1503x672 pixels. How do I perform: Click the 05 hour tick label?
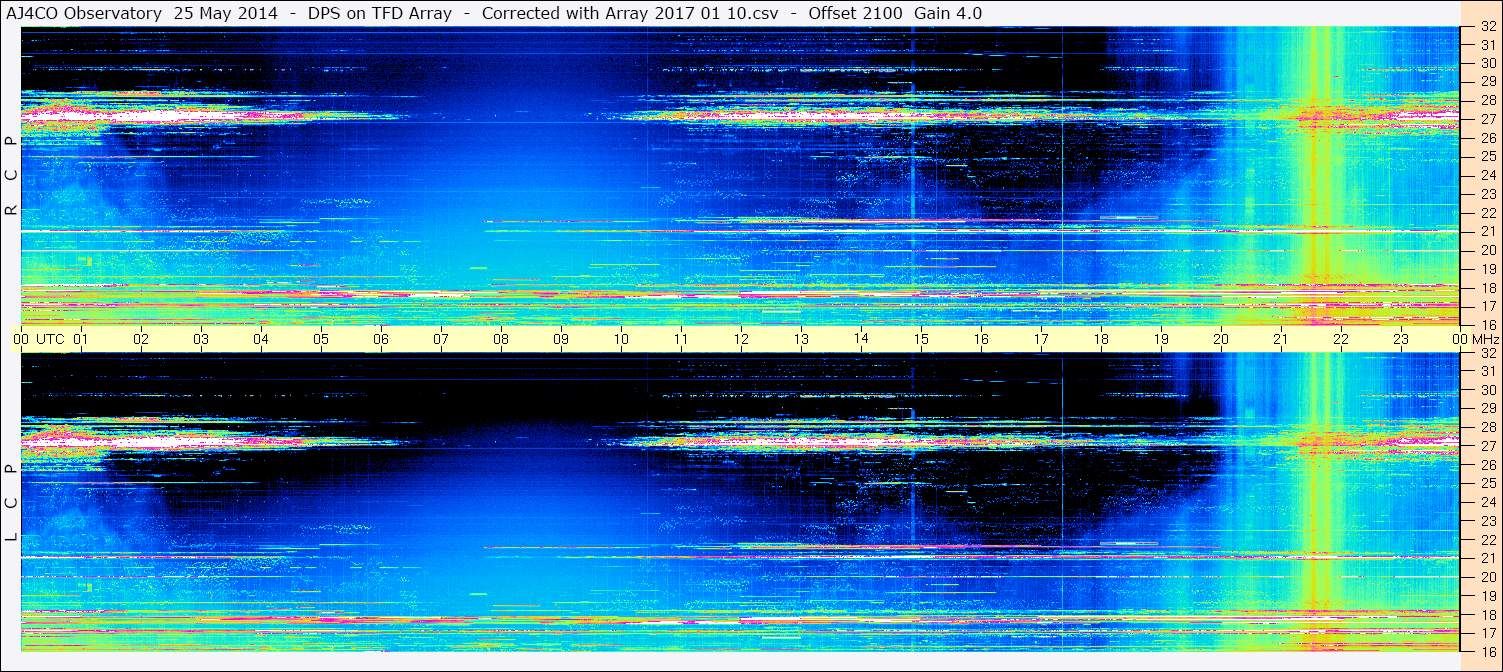(x=322, y=339)
